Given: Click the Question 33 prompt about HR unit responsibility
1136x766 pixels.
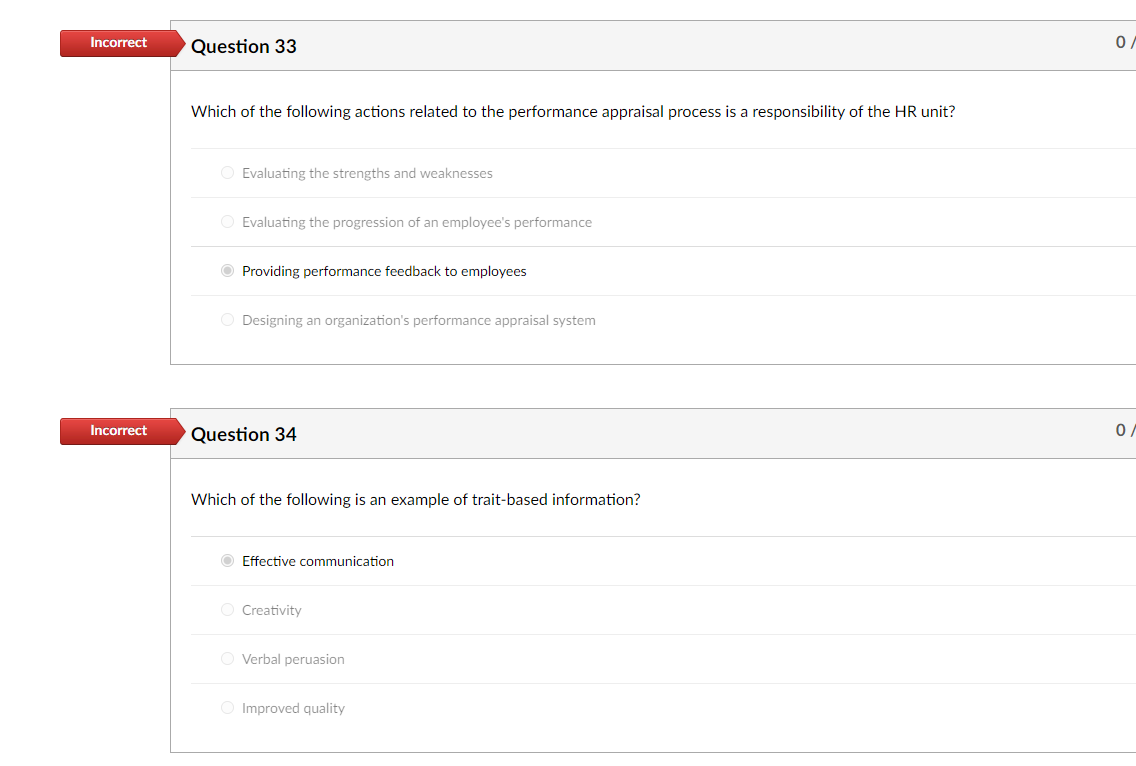Looking at the screenshot, I should 573,111.
